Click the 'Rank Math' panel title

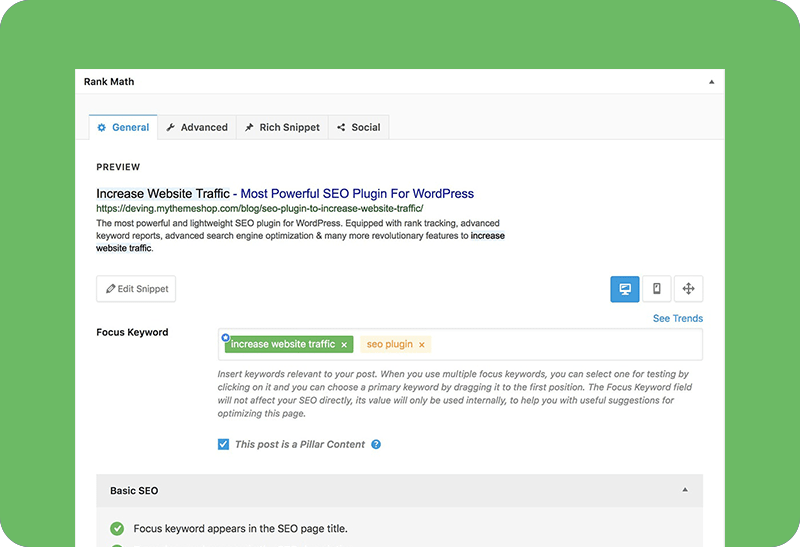click(109, 82)
